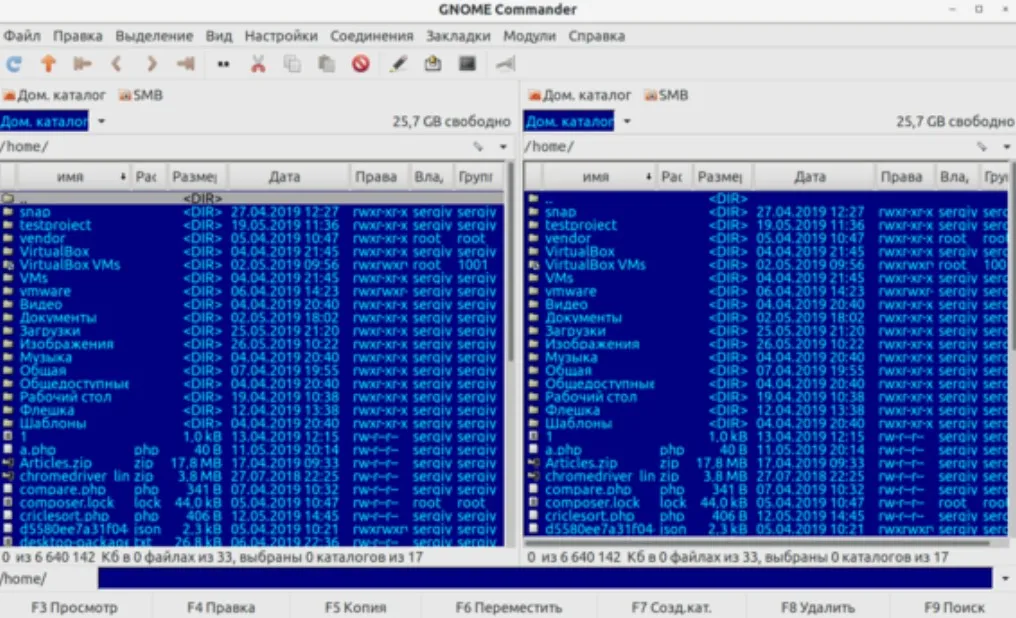This screenshot has width=1016, height=618.
Task: Click the send files toolbar icon
Action: click(433, 63)
